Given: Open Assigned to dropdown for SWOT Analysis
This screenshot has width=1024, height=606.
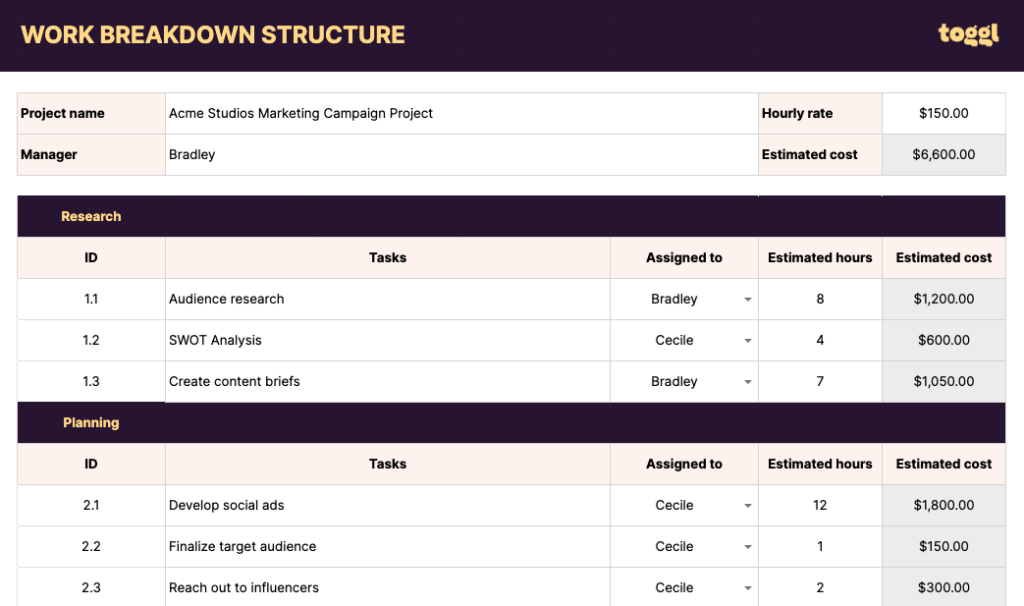Looking at the screenshot, I should 747,341.
